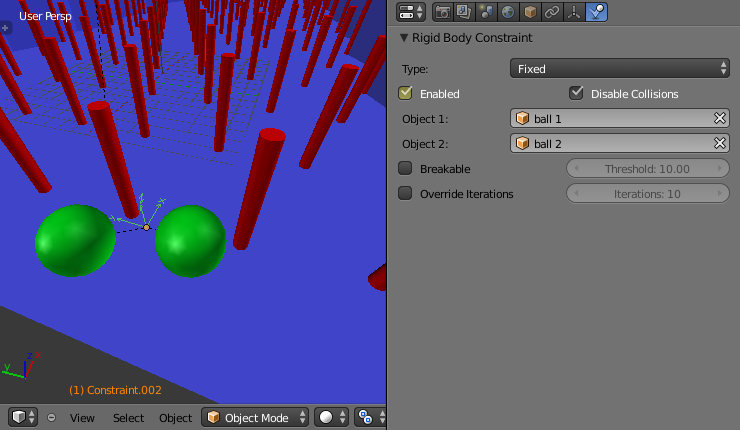Open the World properties tab (globe icon)
This screenshot has height=430, width=740.
pos(508,12)
